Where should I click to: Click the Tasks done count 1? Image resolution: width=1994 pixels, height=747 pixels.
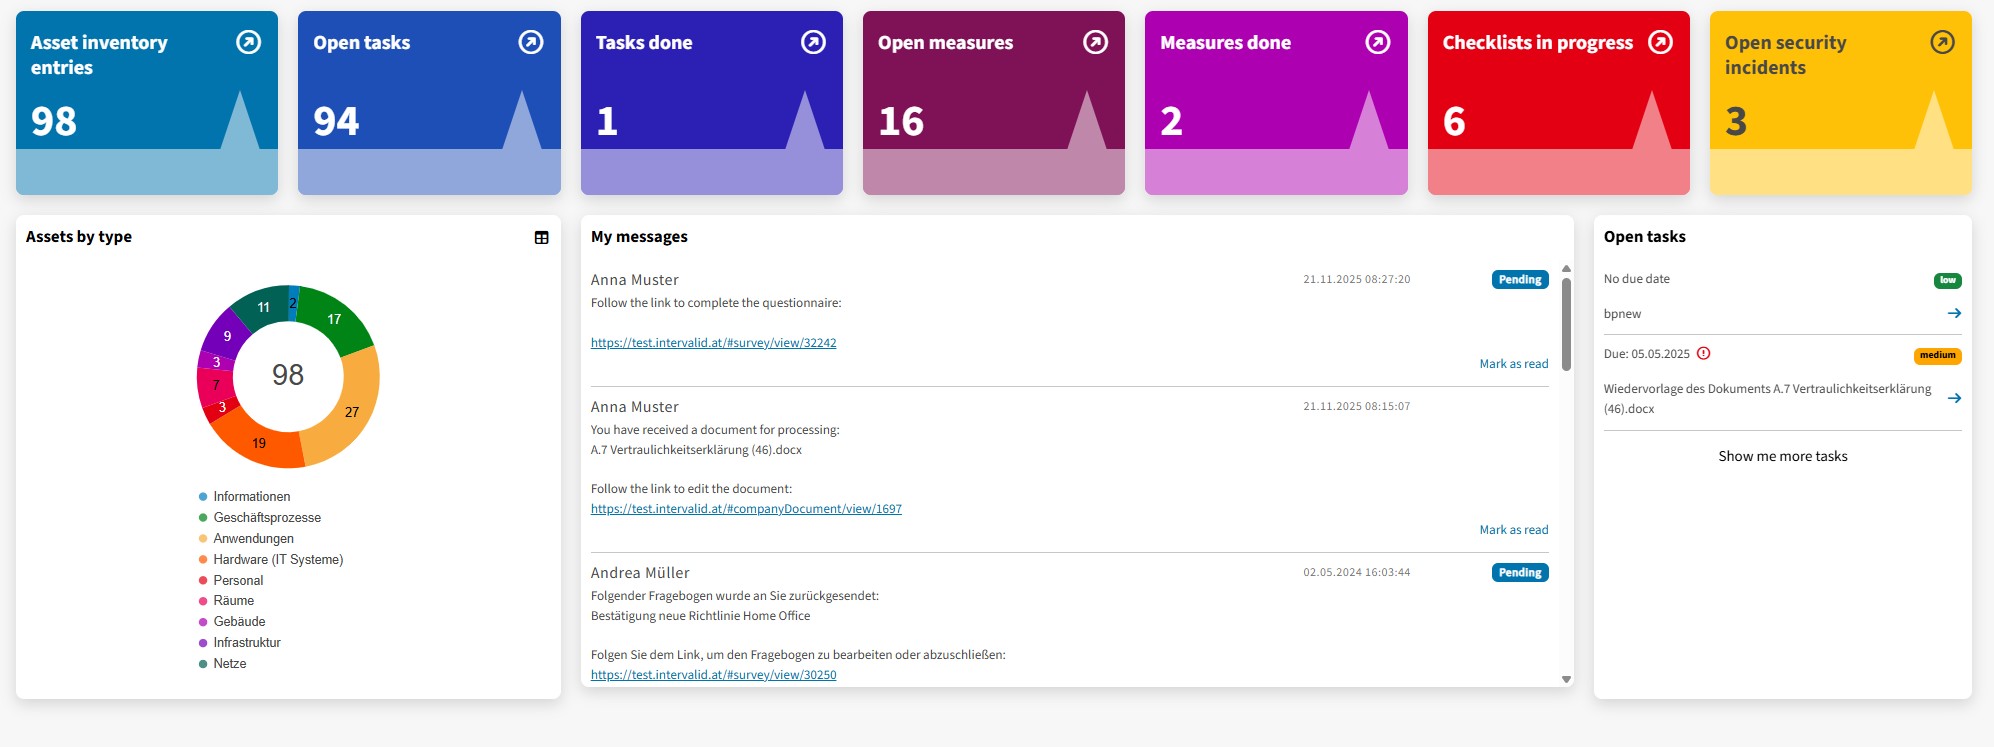point(607,122)
